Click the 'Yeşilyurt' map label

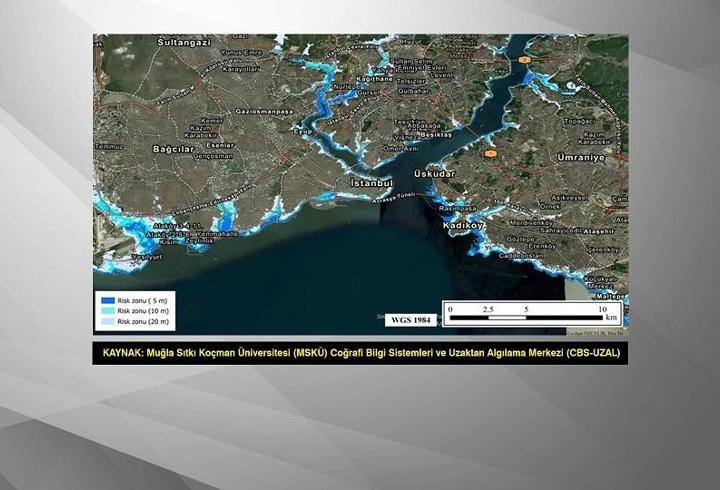[x=147, y=257]
